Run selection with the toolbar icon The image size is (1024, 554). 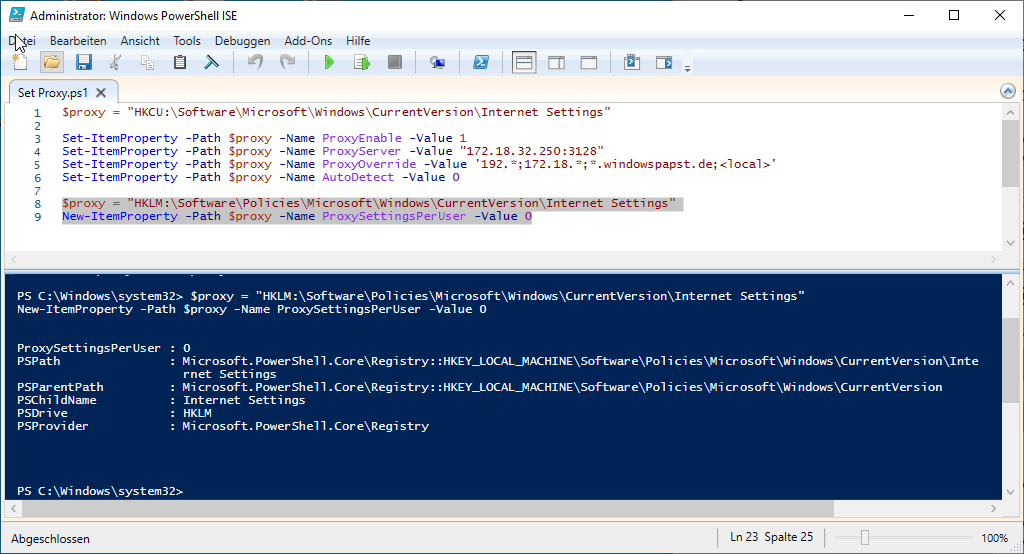361,62
